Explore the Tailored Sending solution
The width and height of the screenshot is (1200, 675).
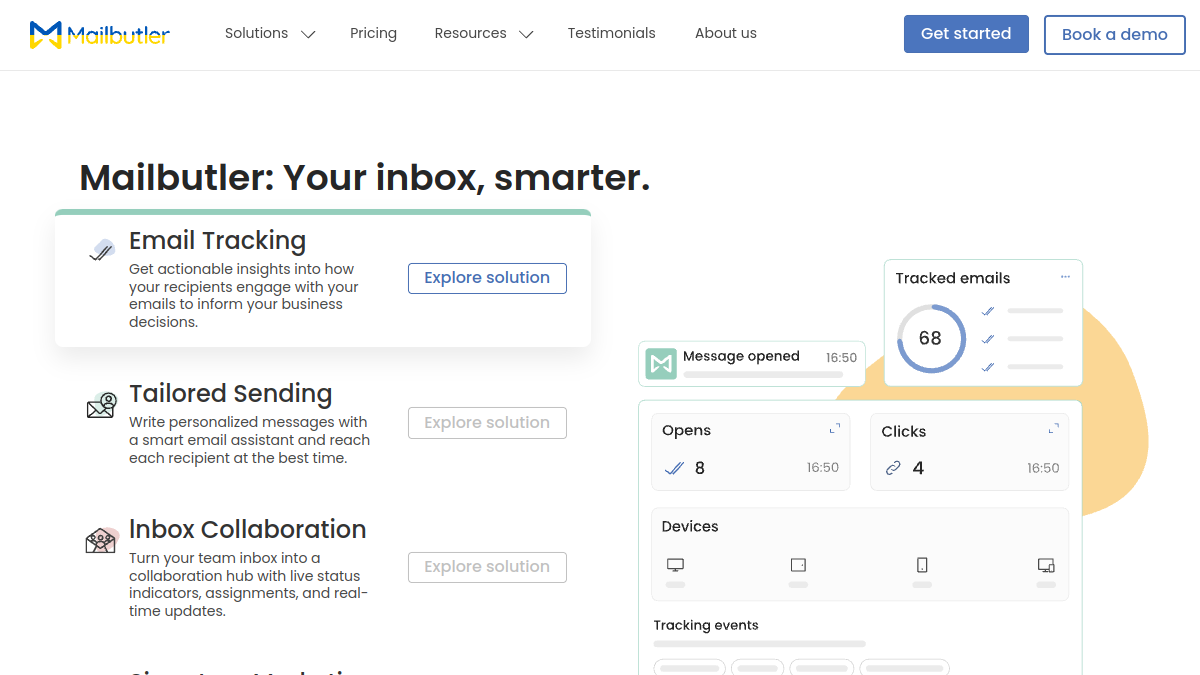pyautogui.click(x=487, y=423)
